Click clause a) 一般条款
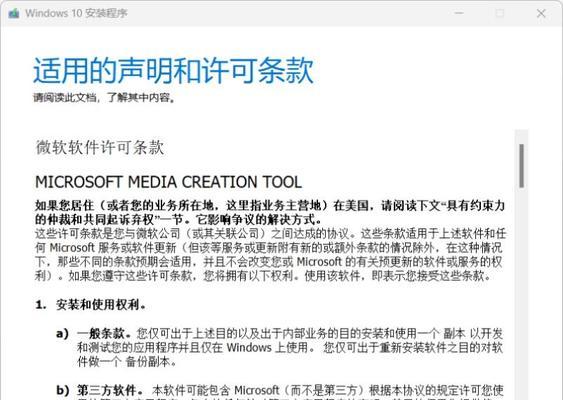Viewport: 563px width, 400px height. pos(279,348)
